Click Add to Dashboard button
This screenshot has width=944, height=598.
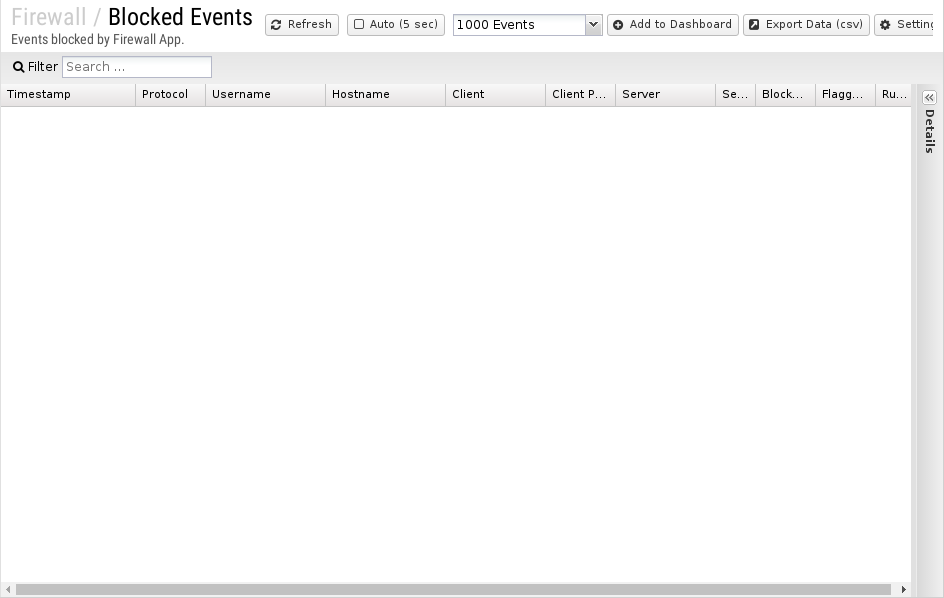(x=672, y=25)
